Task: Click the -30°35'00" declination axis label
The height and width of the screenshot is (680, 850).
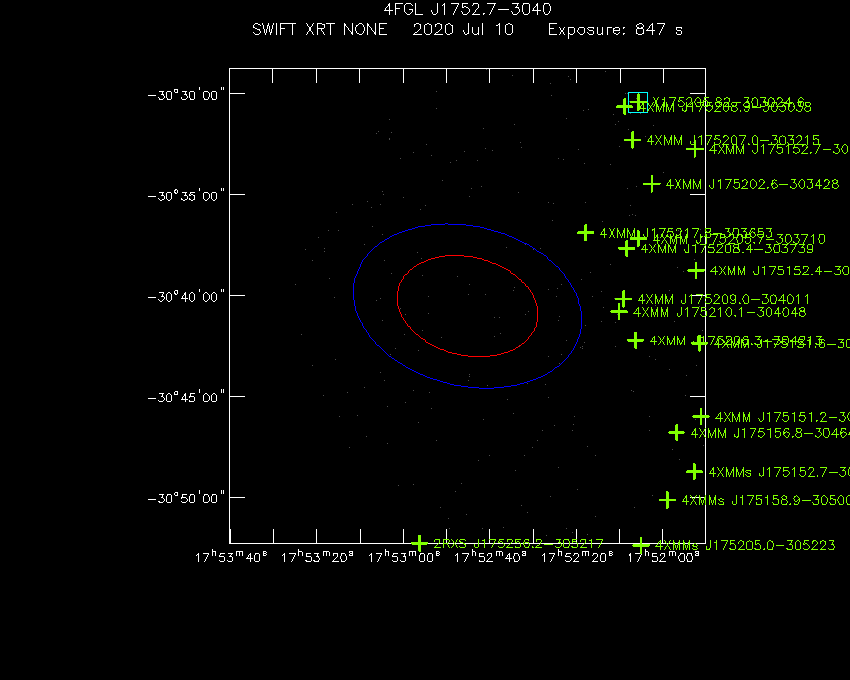Action: coord(186,196)
